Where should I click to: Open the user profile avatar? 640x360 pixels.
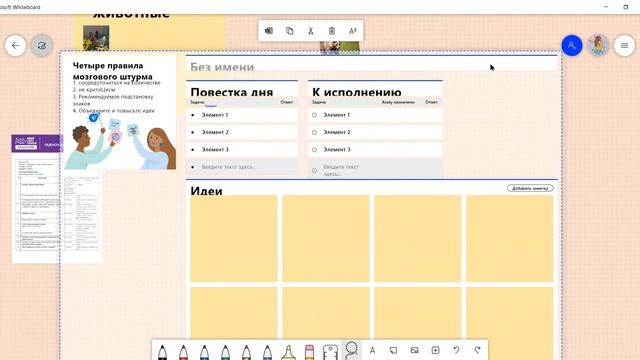pyautogui.click(x=598, y=45)
